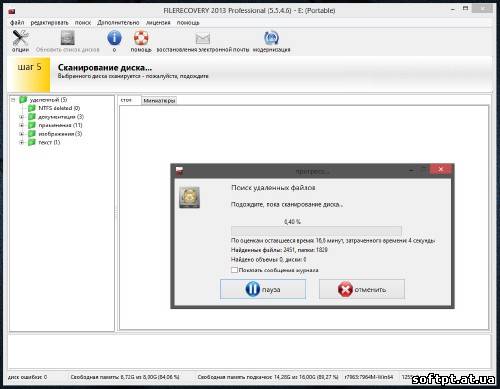The height and width of the screenshot is (389, 500).
Task: Select the документация (3) tree item label
Action: point(61,117)
